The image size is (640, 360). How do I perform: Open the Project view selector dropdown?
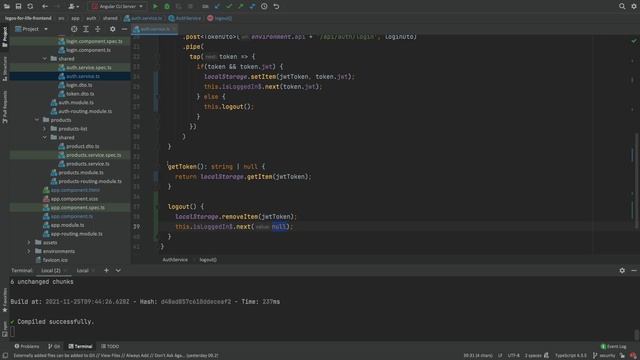[x=32, y=29]
